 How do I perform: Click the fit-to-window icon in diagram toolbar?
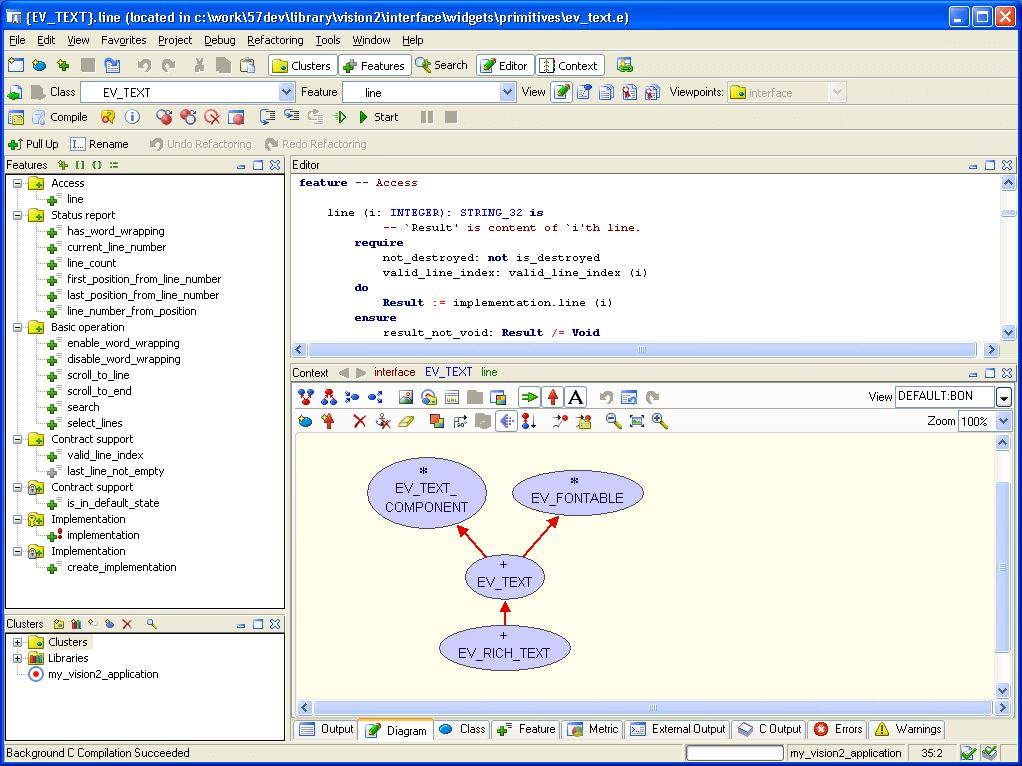[x=636, y=421]
